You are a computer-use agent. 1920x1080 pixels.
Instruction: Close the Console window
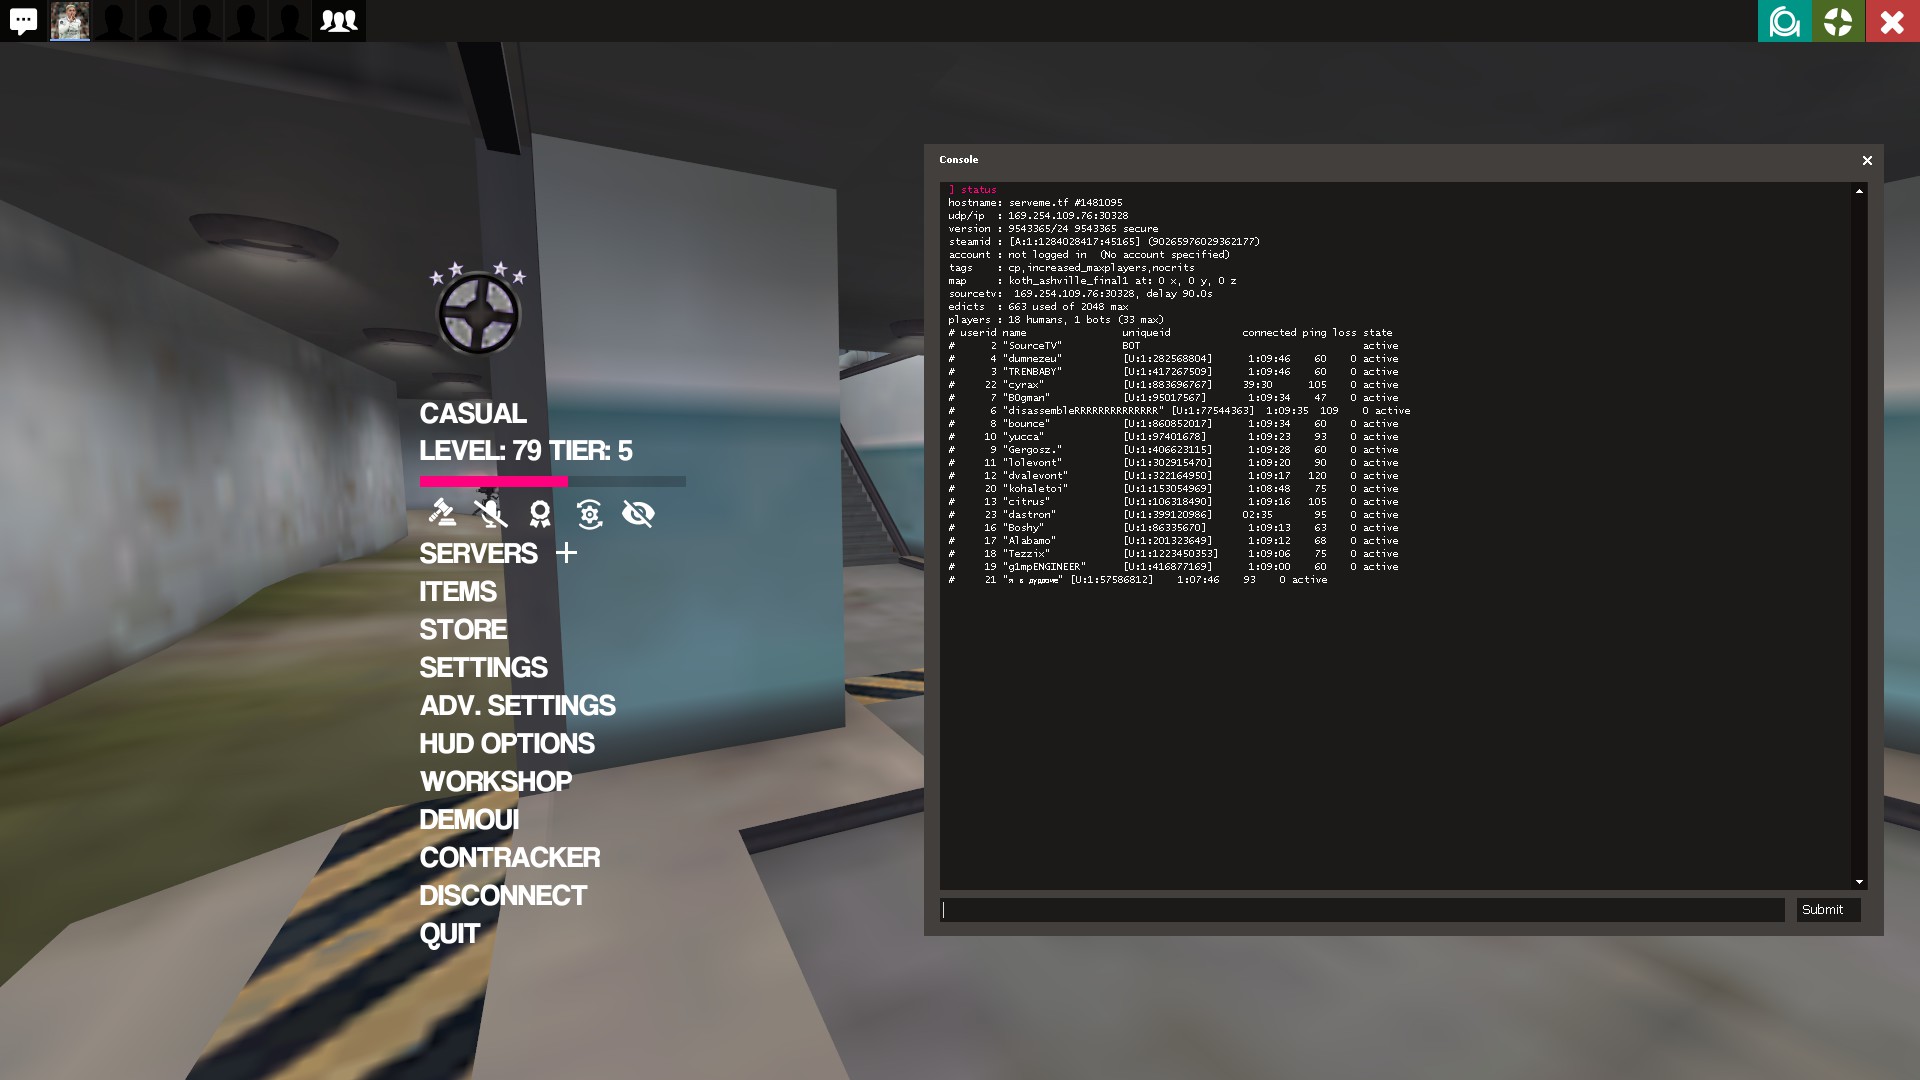[x=1866, y=160]
